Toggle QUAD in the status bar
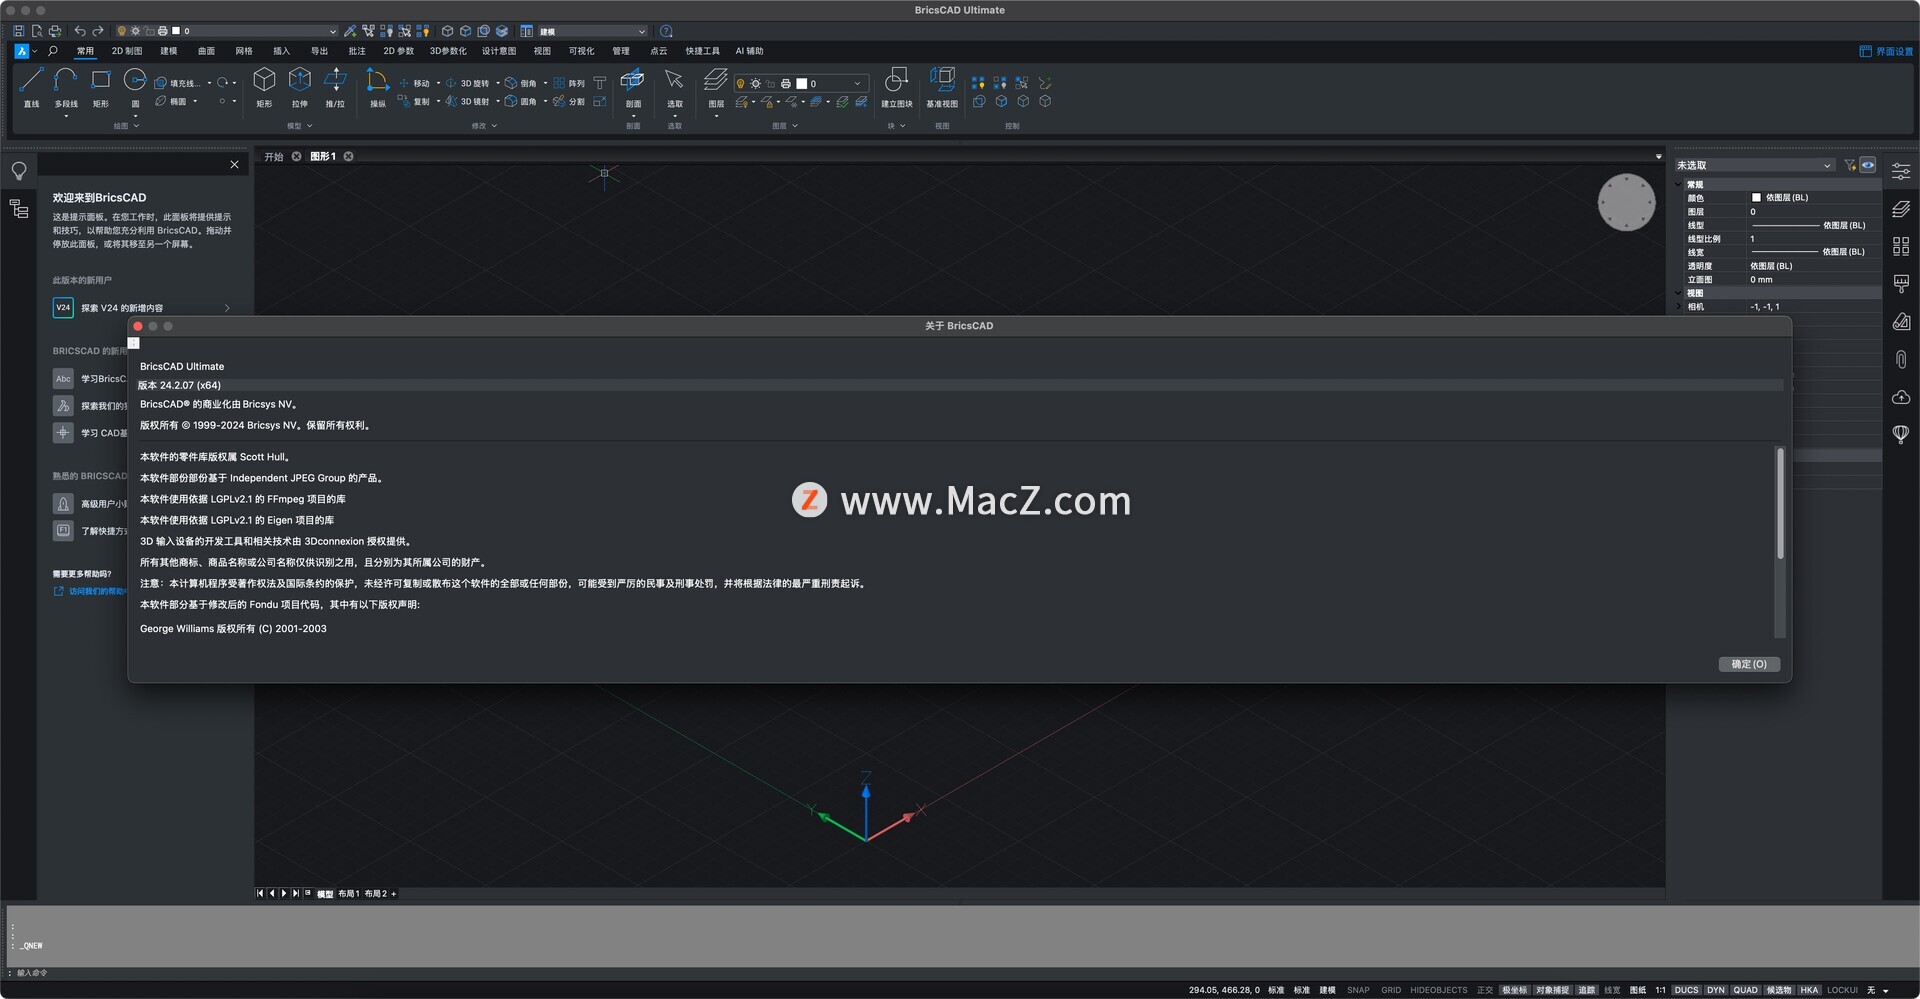This screenshot has width=1920, height=999. coord(1745,990)
